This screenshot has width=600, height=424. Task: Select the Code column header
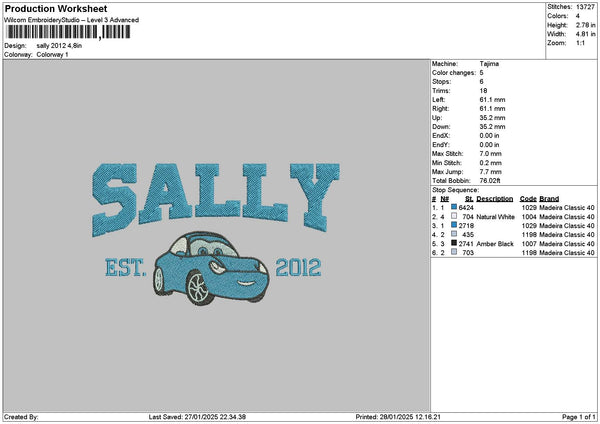(528, 199)
